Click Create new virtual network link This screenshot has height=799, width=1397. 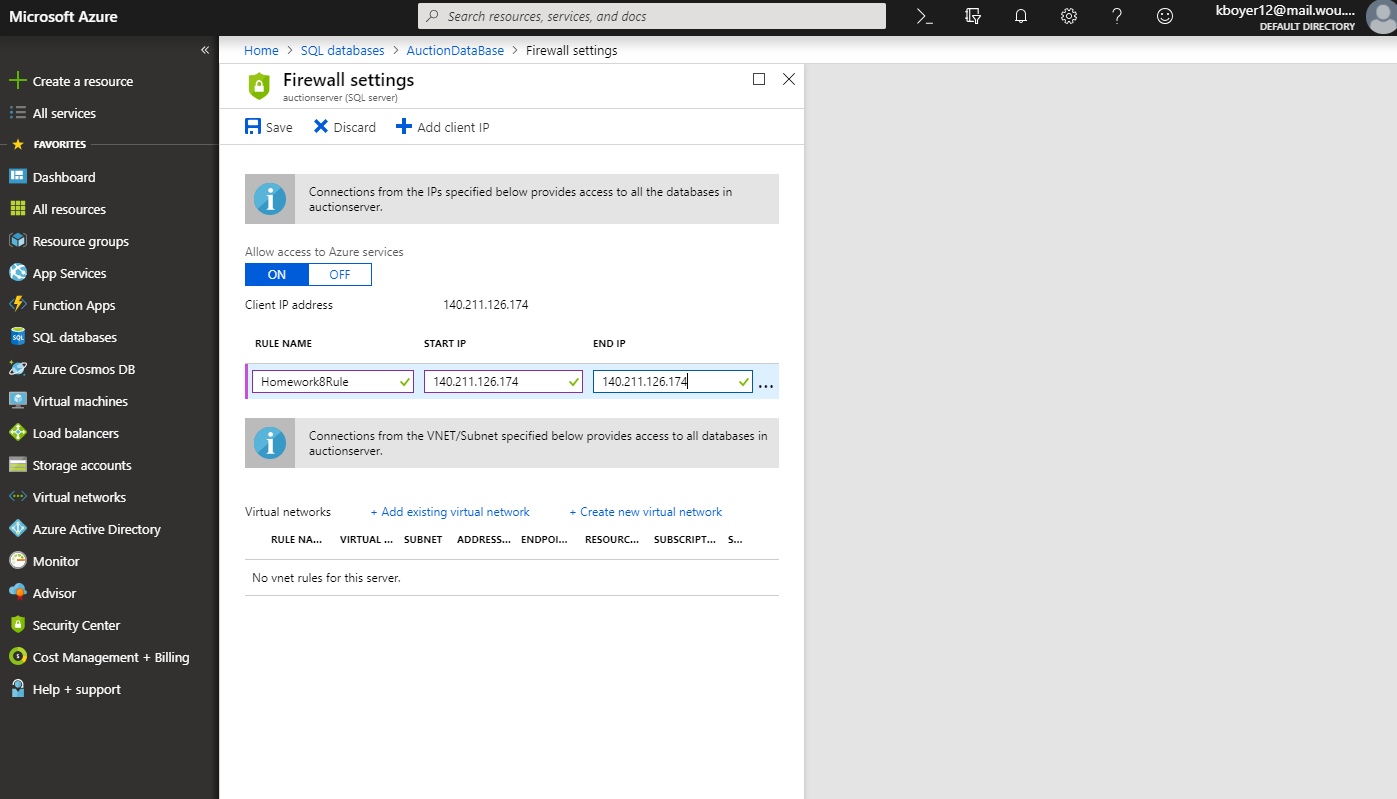click(x=646, y=512)
